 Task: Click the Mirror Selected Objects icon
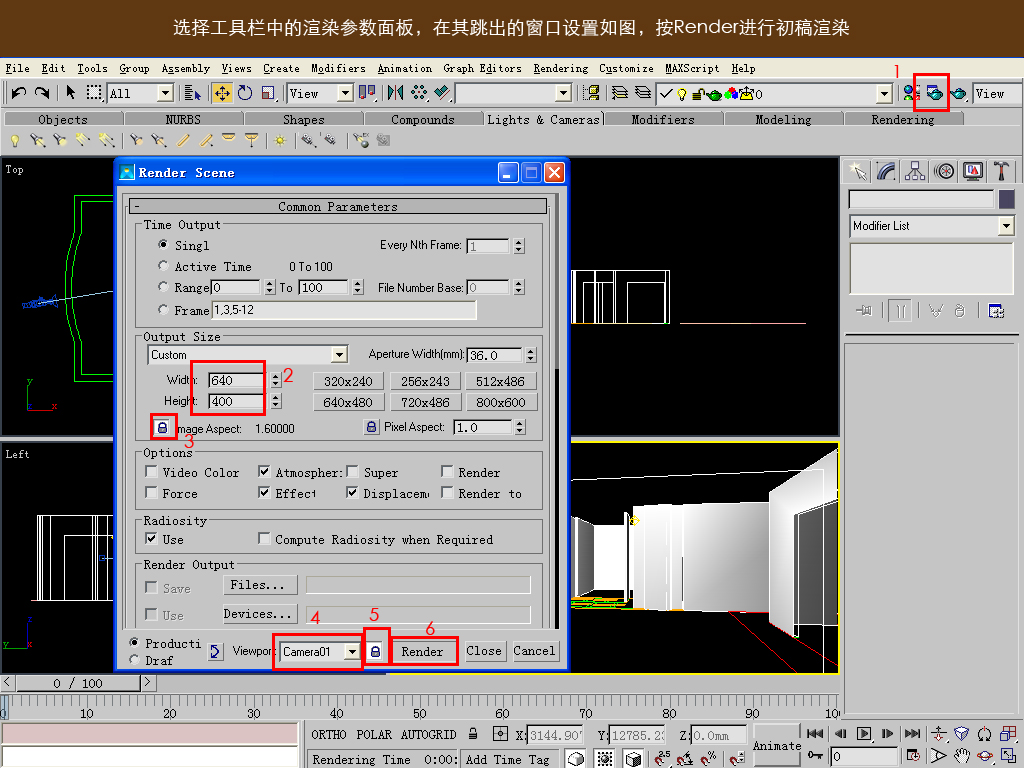(395, 93)
